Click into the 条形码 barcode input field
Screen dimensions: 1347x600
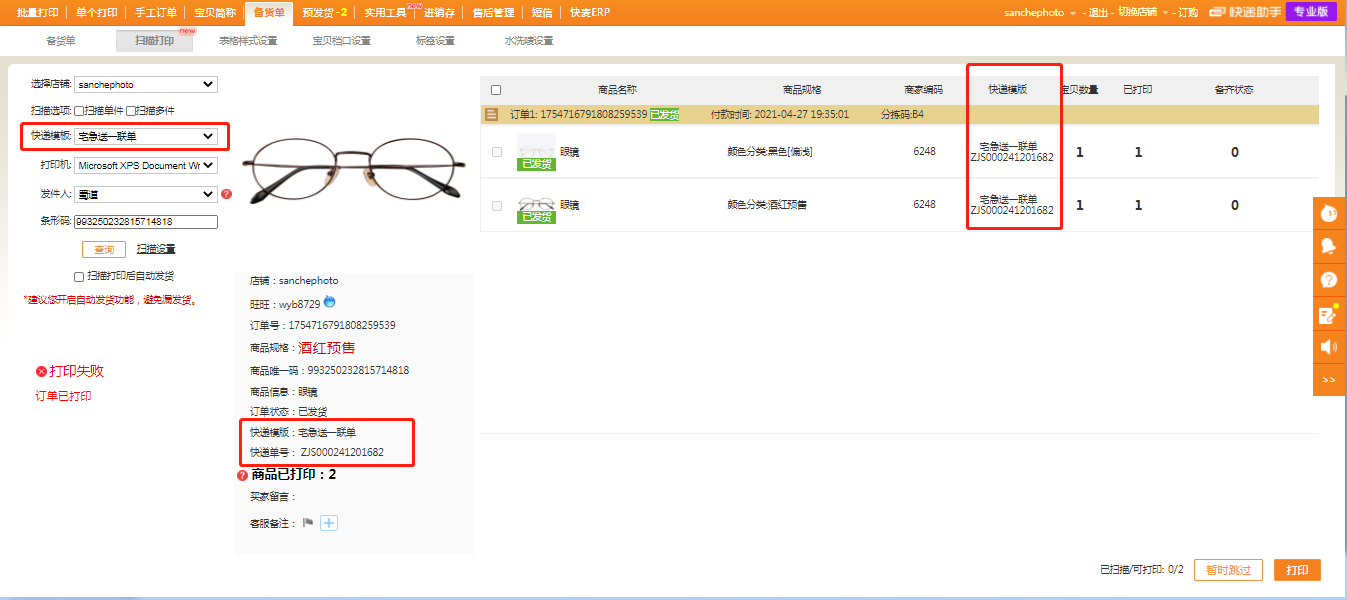146,222
